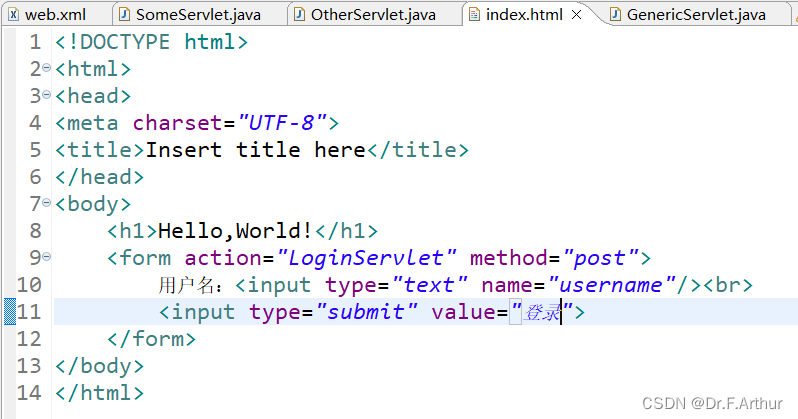Screen dimensions: 798x419
Task: Click line number 5 in the gutter
Action: 35,150
